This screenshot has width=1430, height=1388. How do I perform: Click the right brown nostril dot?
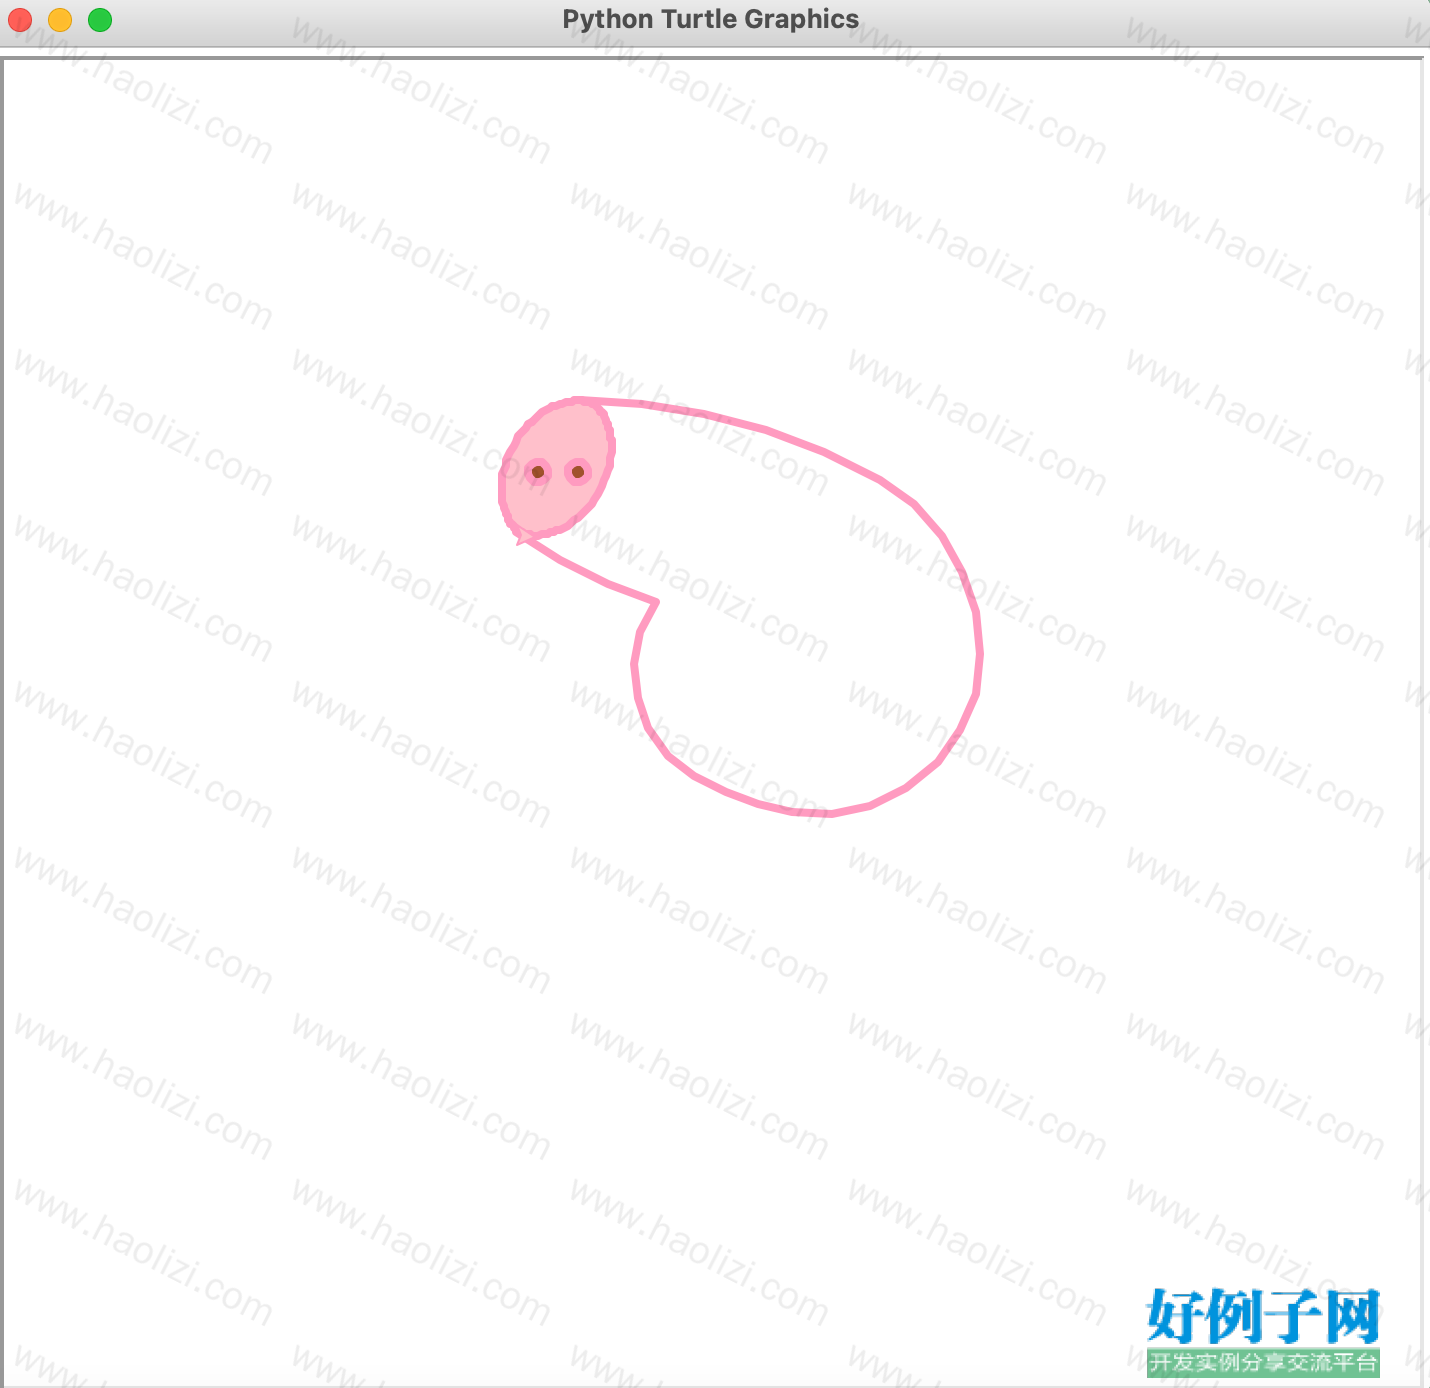click(578, 472)
